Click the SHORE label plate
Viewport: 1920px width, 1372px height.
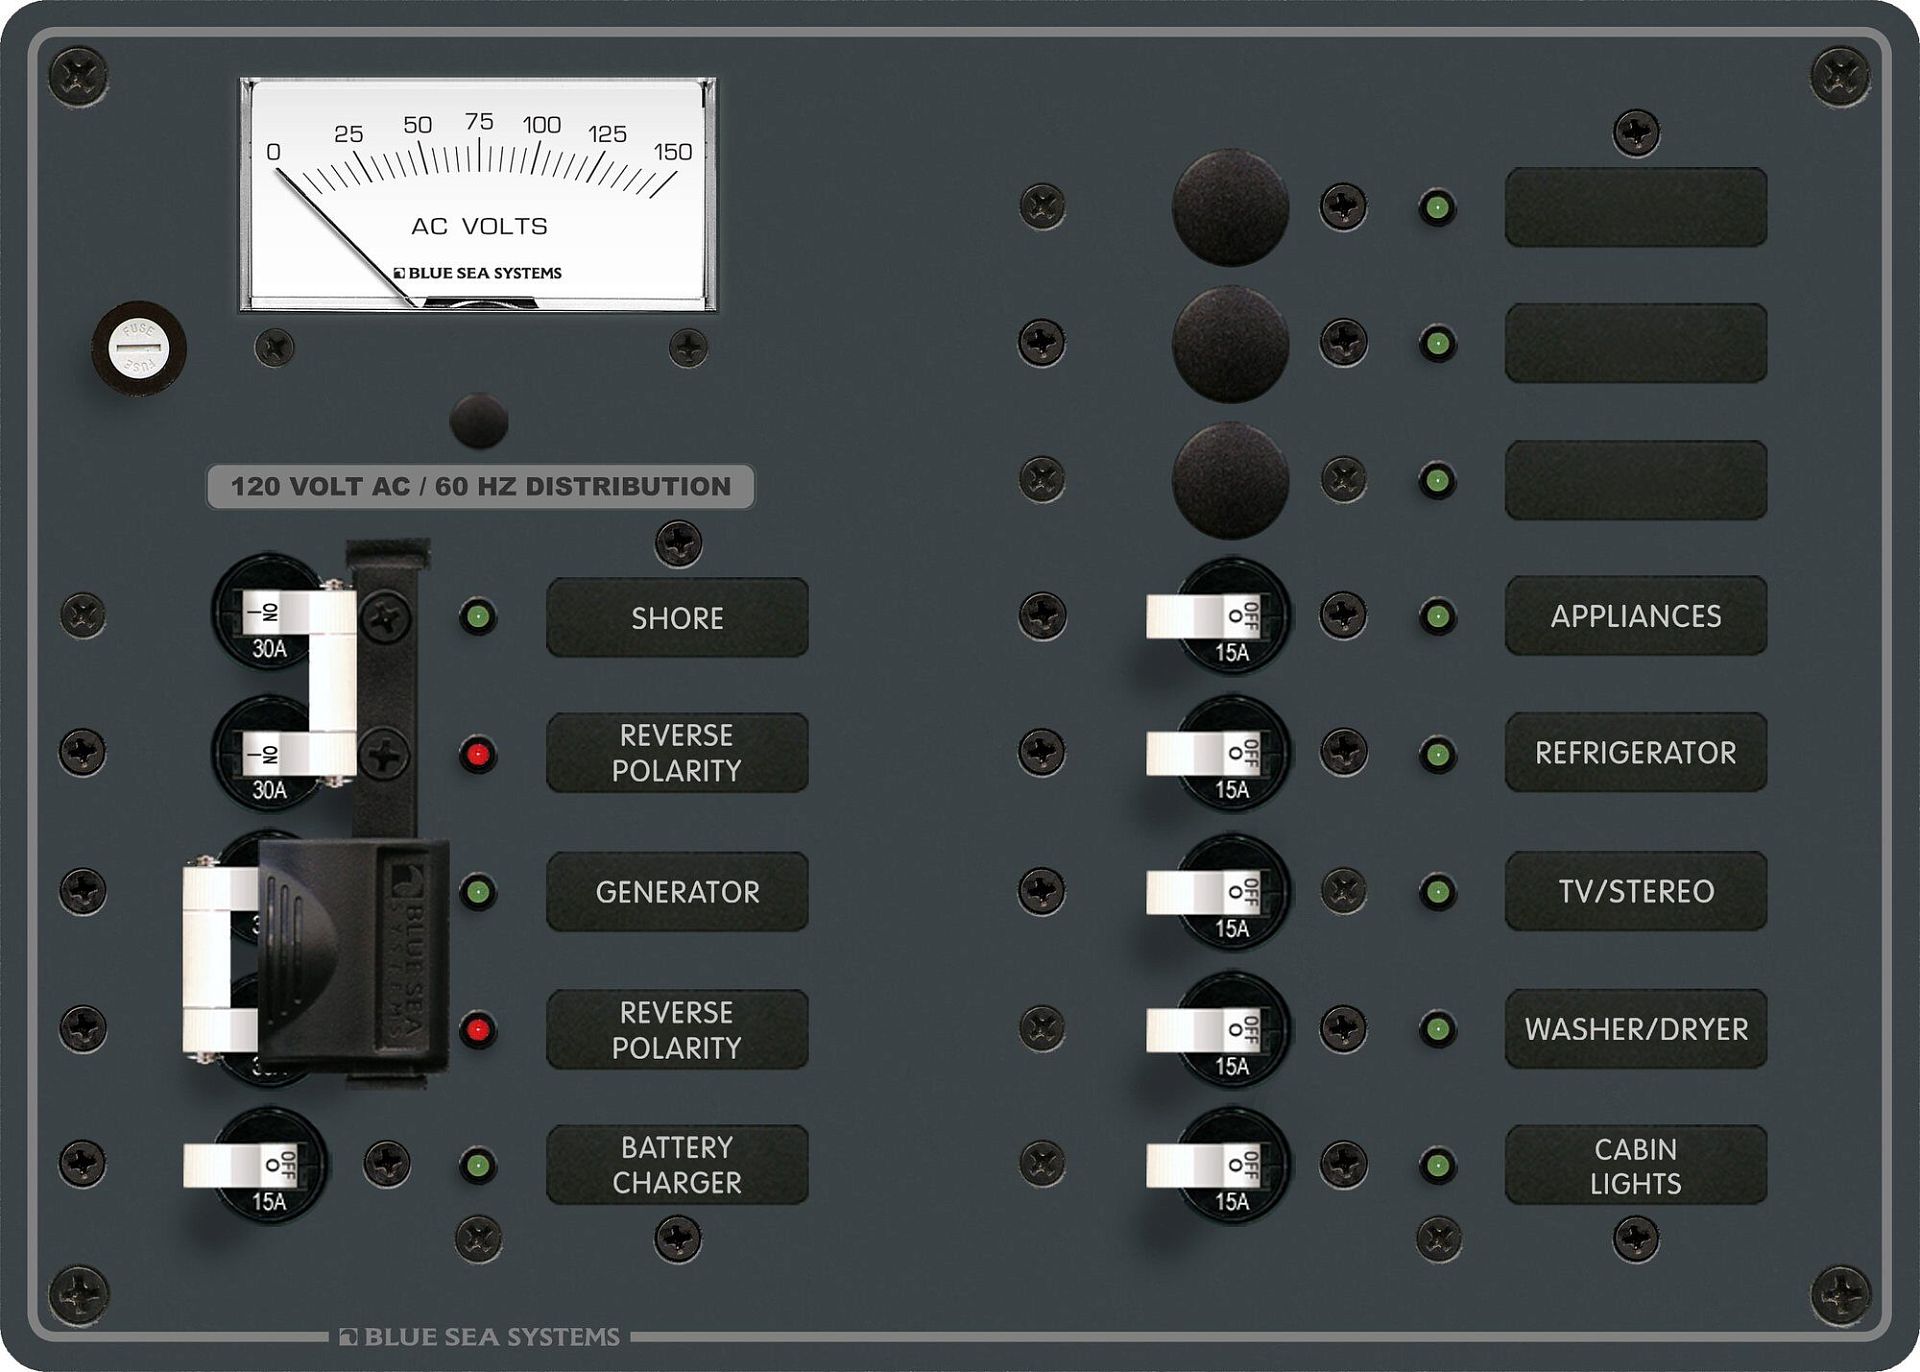(x=677, y=617)
